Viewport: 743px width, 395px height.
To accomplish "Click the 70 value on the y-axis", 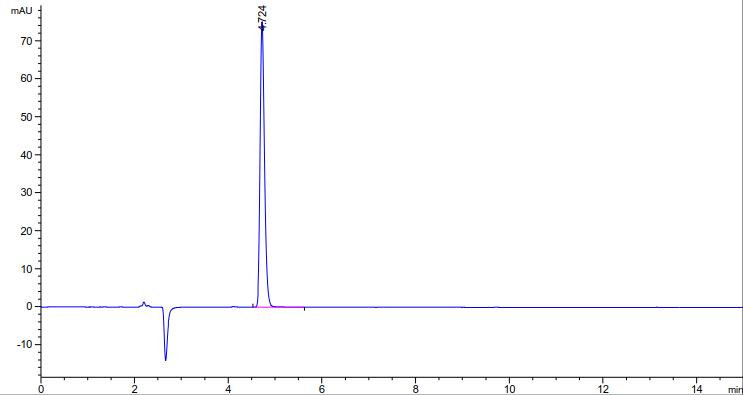I will 28,41.
